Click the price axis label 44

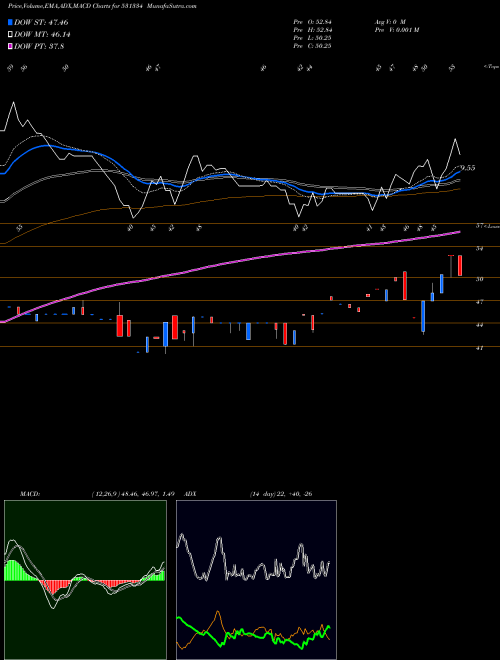pyautogui.click(x=479, y=325)
